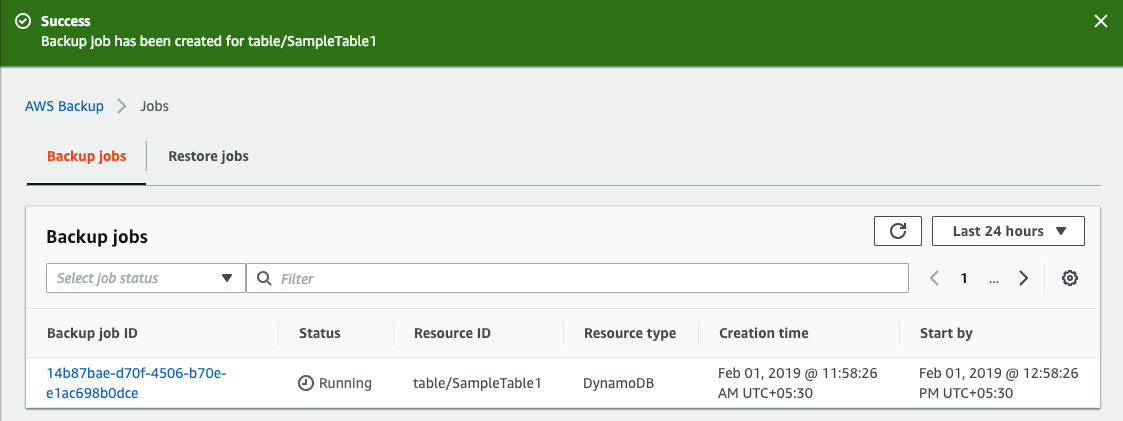The height and width of the screenshot is (421, 1123).
Task: Click the banner message about SampleTable1
Action: [x=208, y=41]
